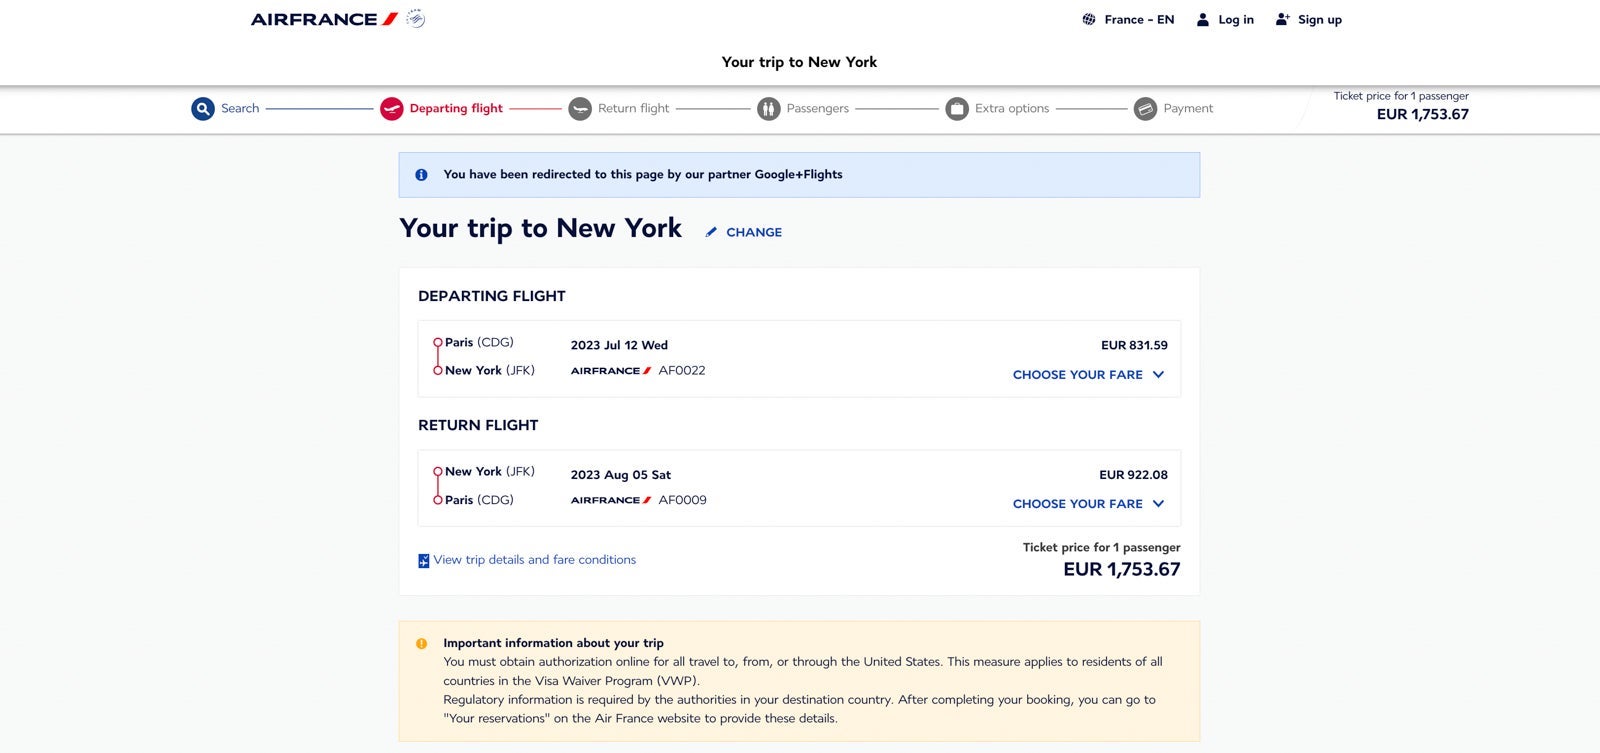Screen dimensions: 1600x753
Task: Click the Payment card step icon
Action: pos(1145,108)
